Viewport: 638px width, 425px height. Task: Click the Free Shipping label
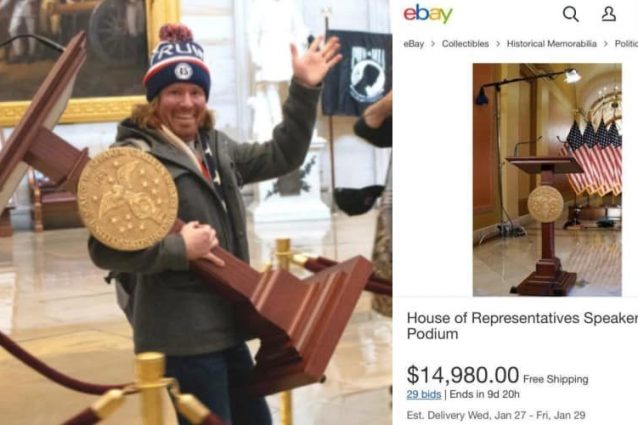click(x=555, y=379)
